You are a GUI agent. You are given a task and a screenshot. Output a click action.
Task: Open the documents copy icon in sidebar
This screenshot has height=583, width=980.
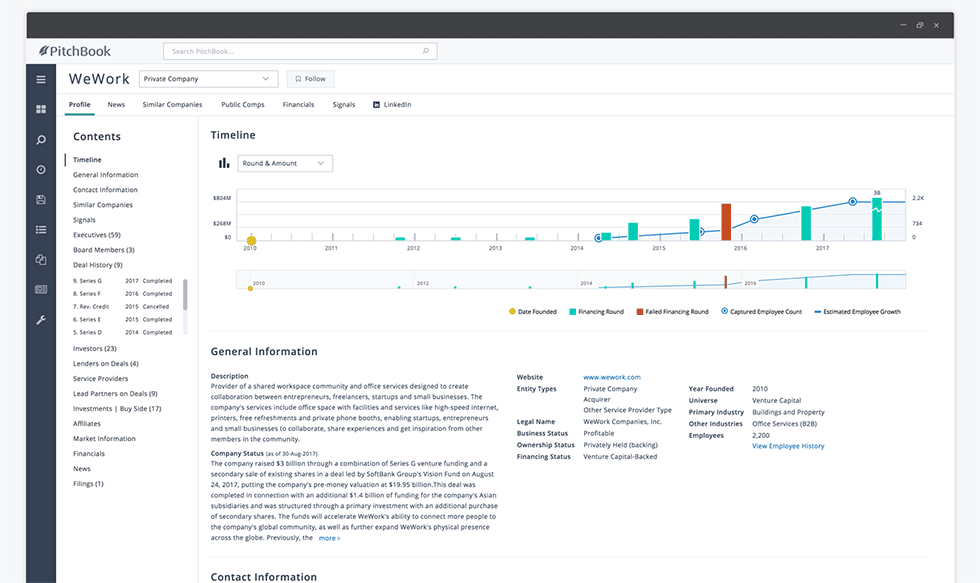click(41, 259)
